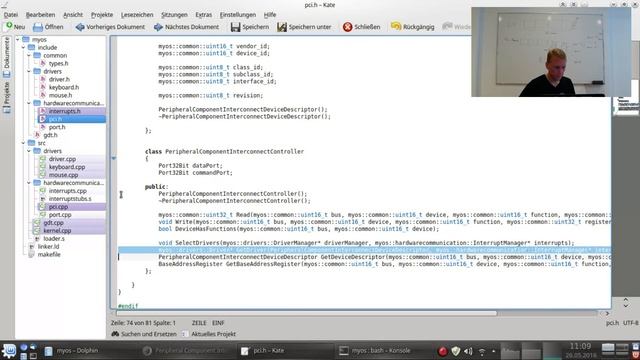Viewport: 640px width, 360px height.
Task: Open mouse.cpp file
Action: [x=63, y=175]
